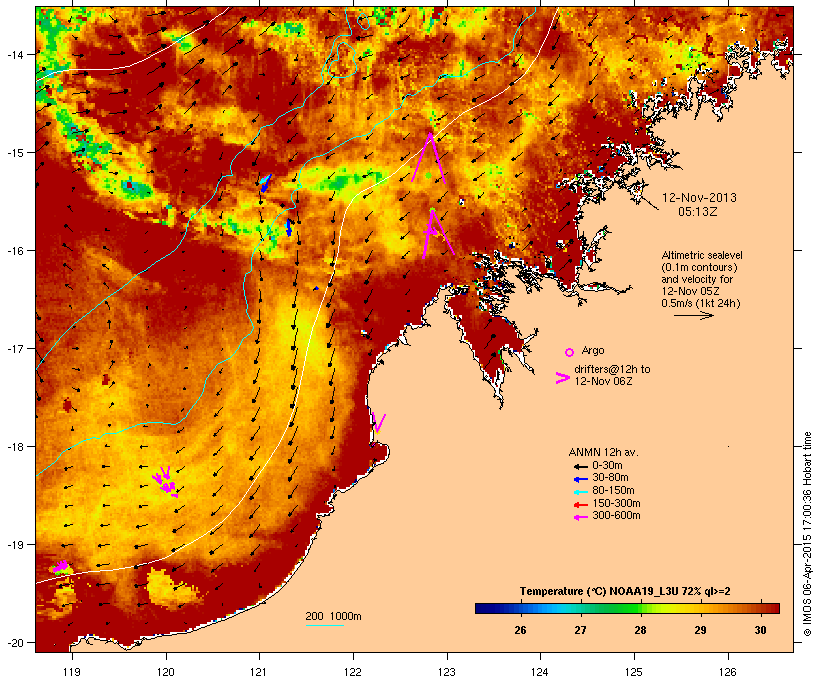The width and height of the screenshot is (820, 680).
Task: Click the latitude label -17
Action: coord(14,348)
